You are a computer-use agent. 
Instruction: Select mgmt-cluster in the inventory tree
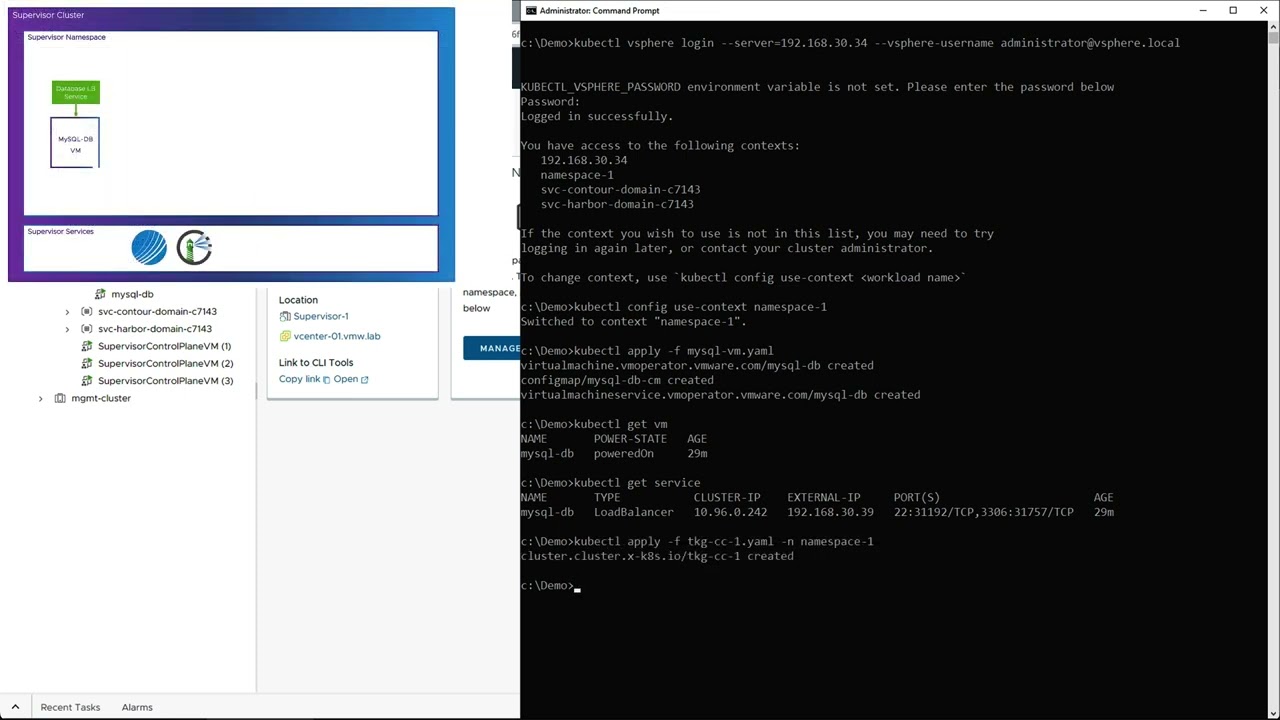point(101,398)
